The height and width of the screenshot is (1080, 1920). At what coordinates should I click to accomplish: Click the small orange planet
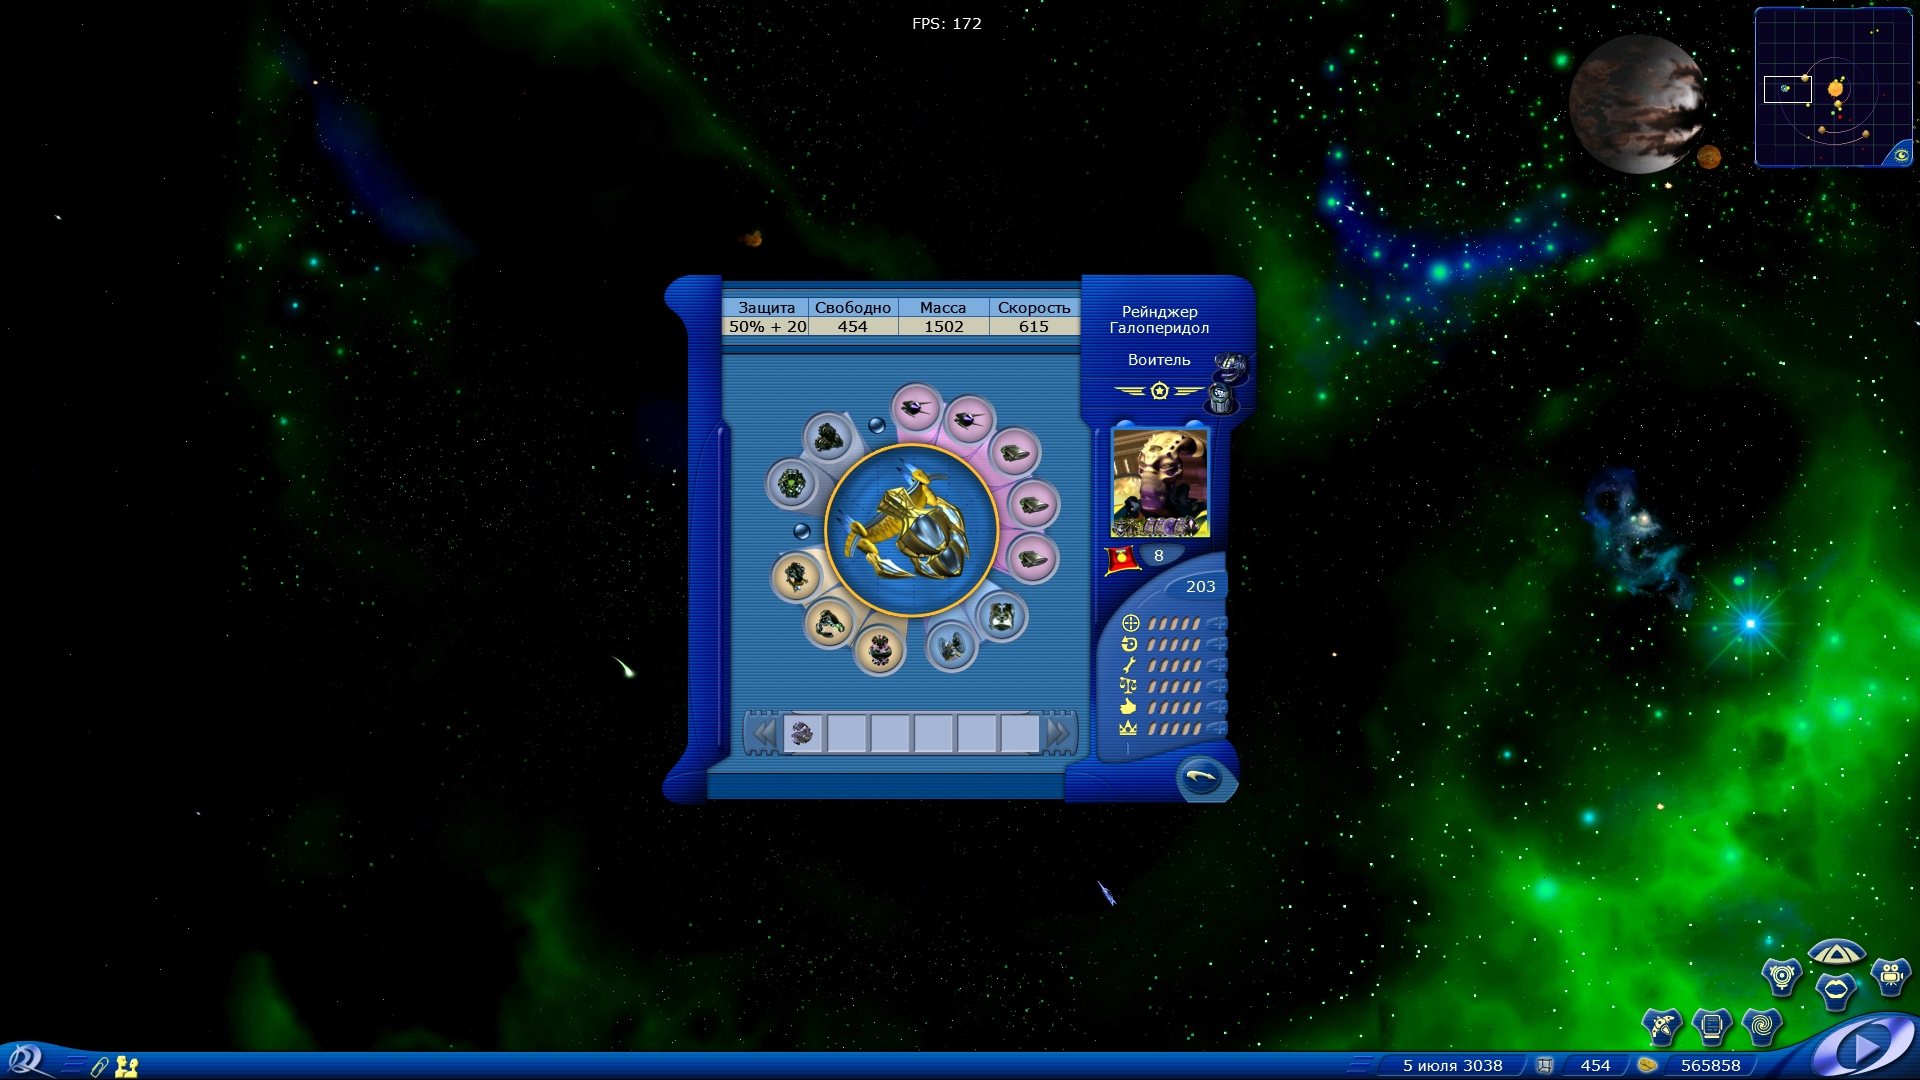pos(1709,157)
